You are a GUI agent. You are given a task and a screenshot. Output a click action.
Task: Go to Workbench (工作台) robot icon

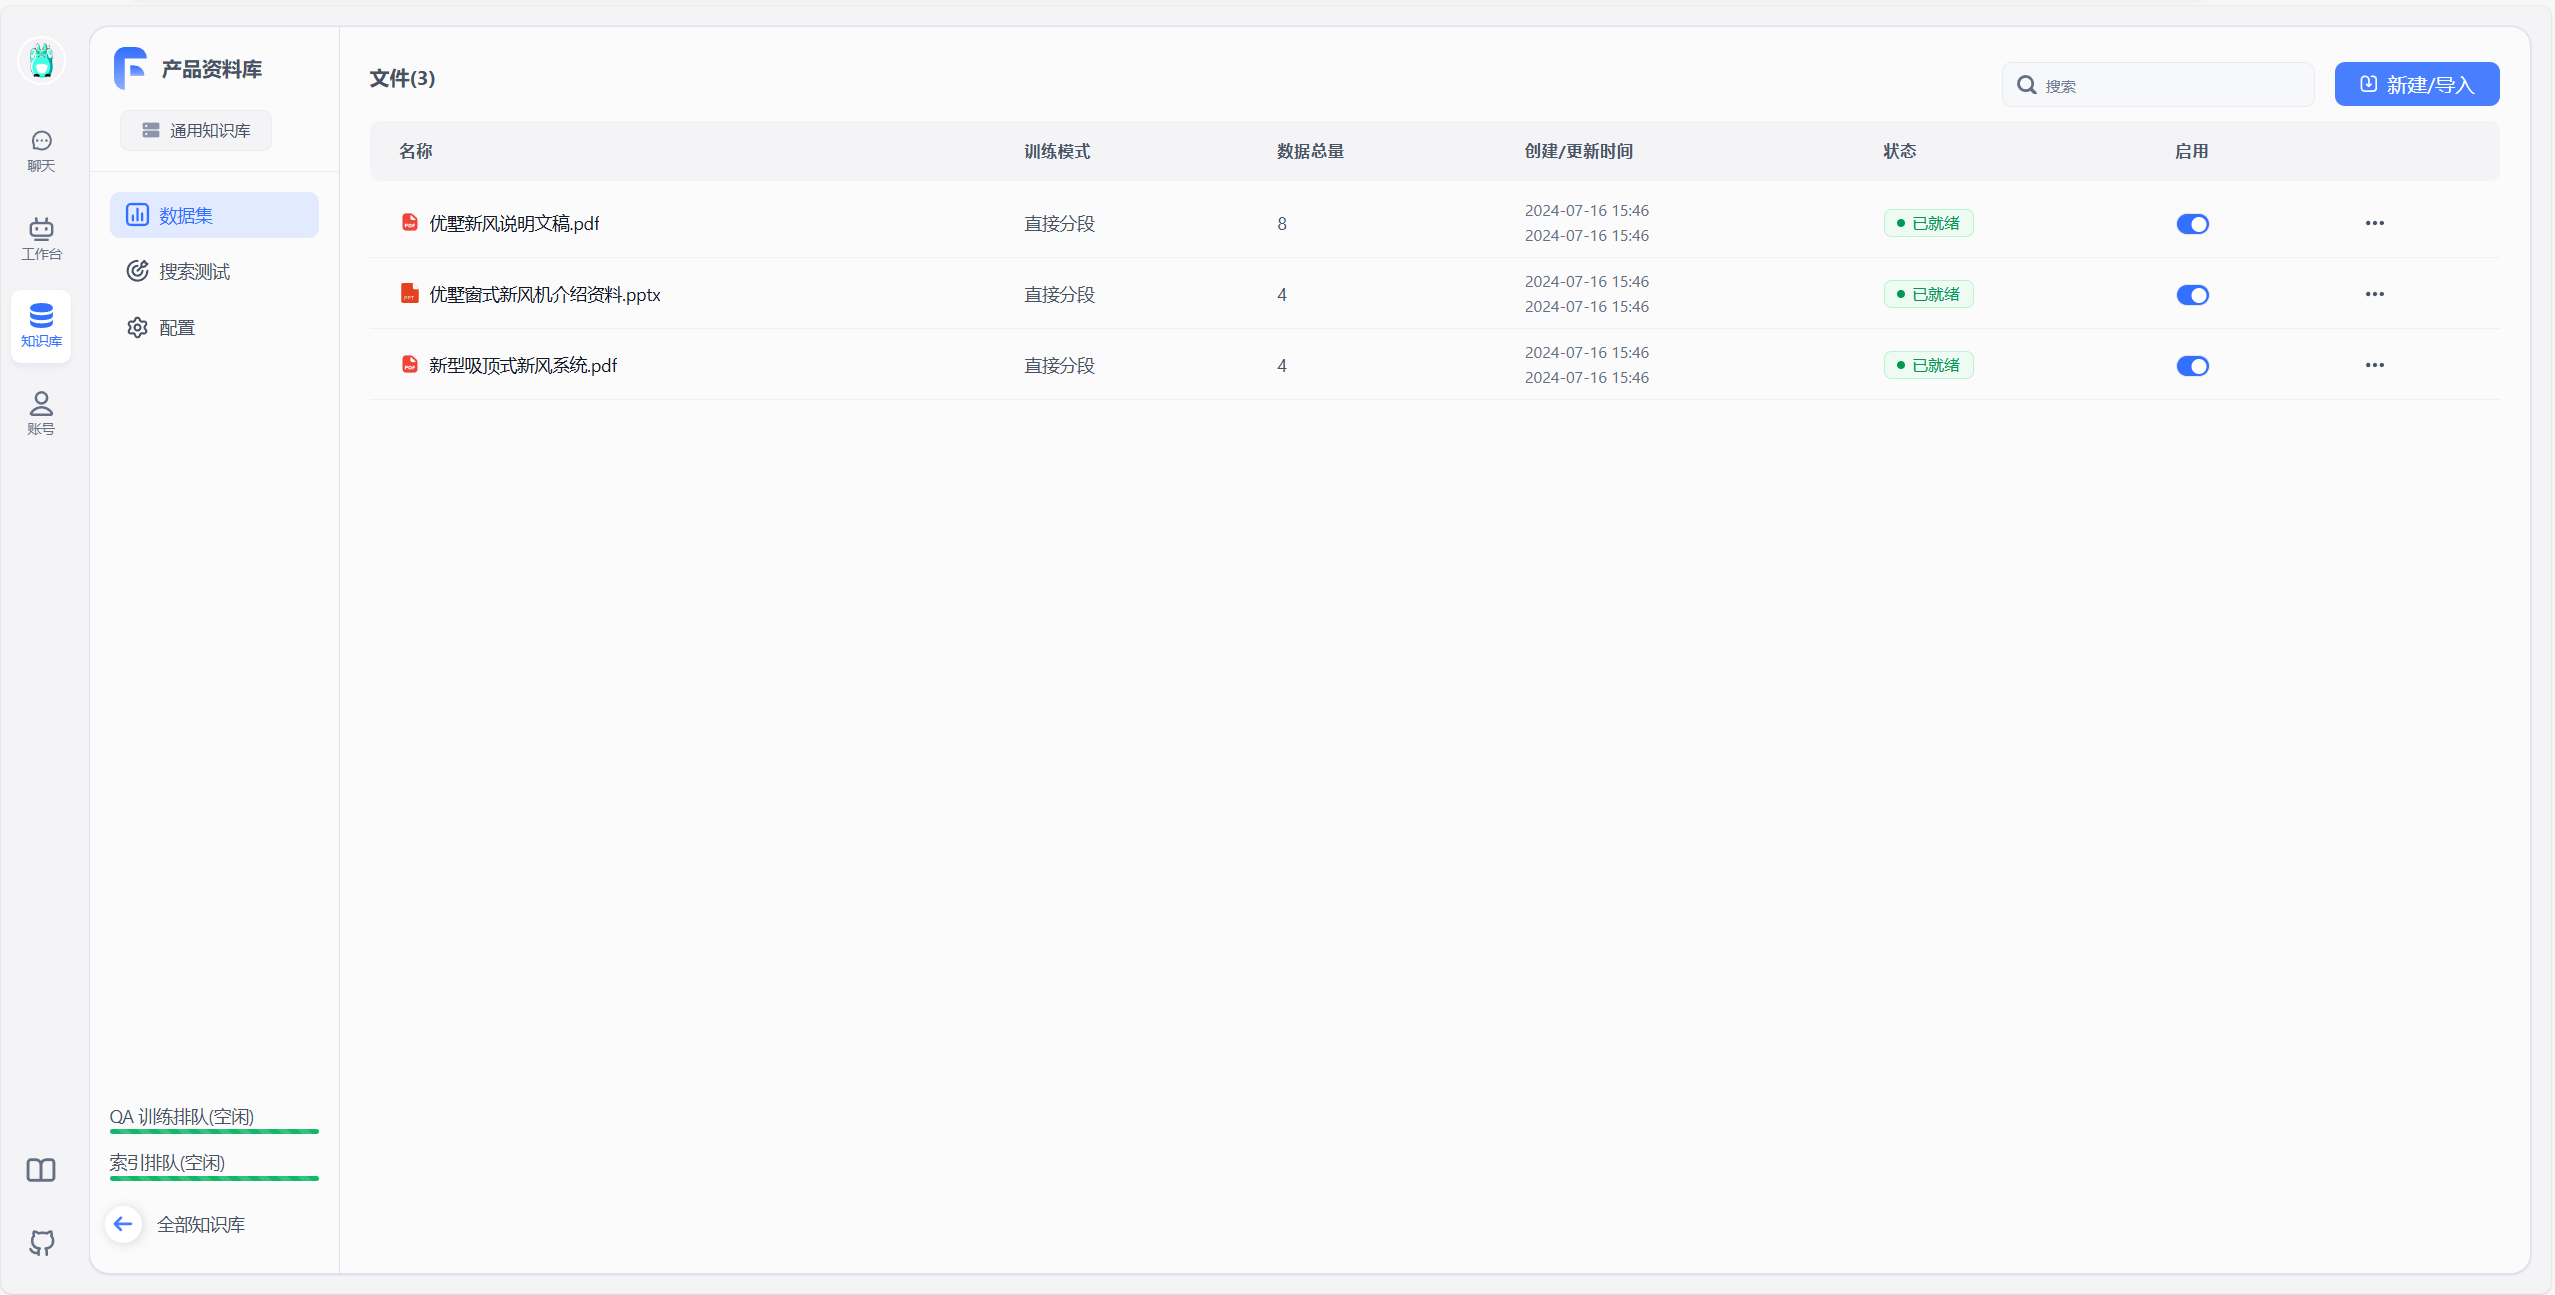41,239
